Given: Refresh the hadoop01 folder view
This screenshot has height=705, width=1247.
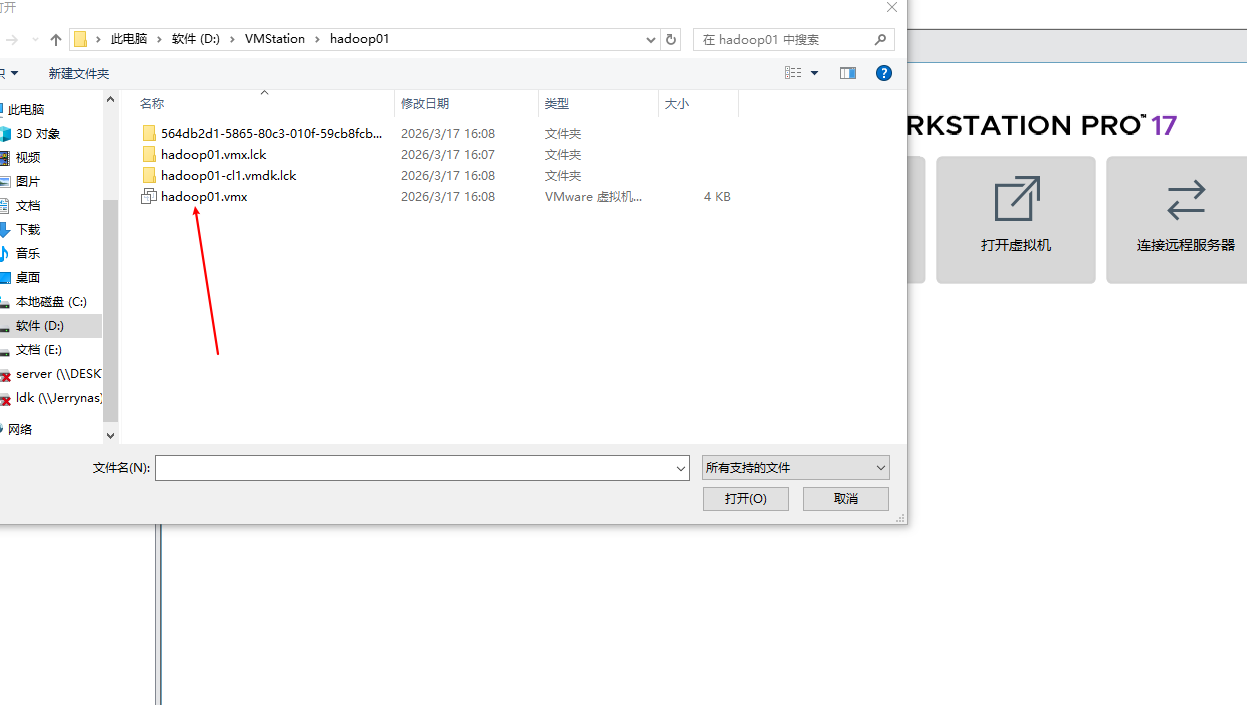Looking at the screenshot, I should [672, 40].
